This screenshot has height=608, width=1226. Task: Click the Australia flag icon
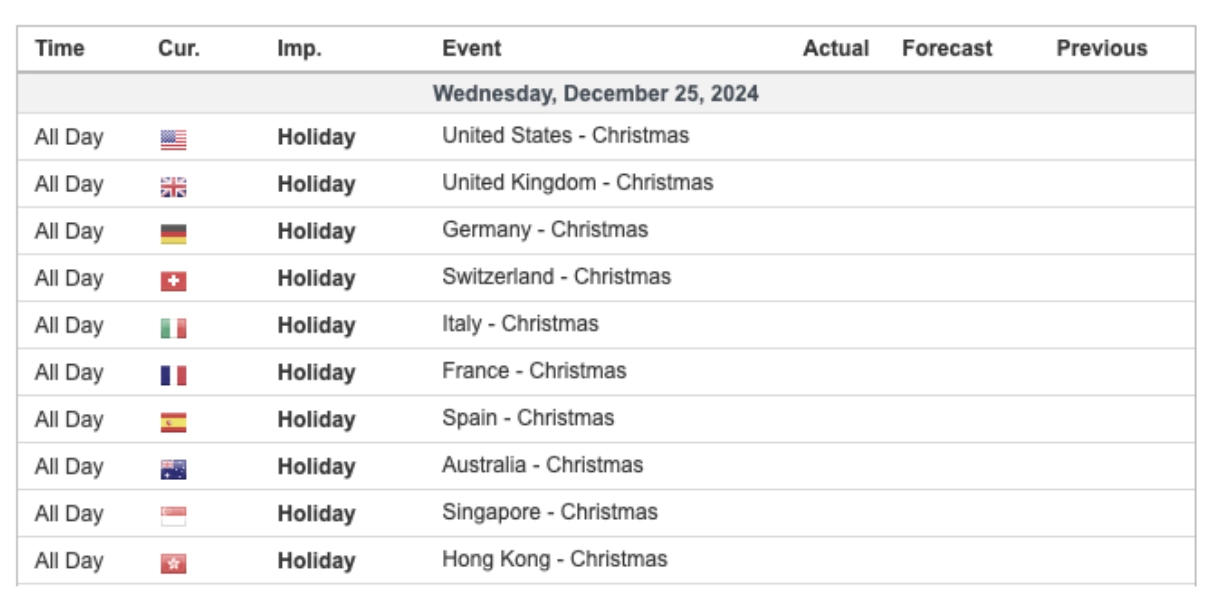pyautogui.click(x=173, y=467)
